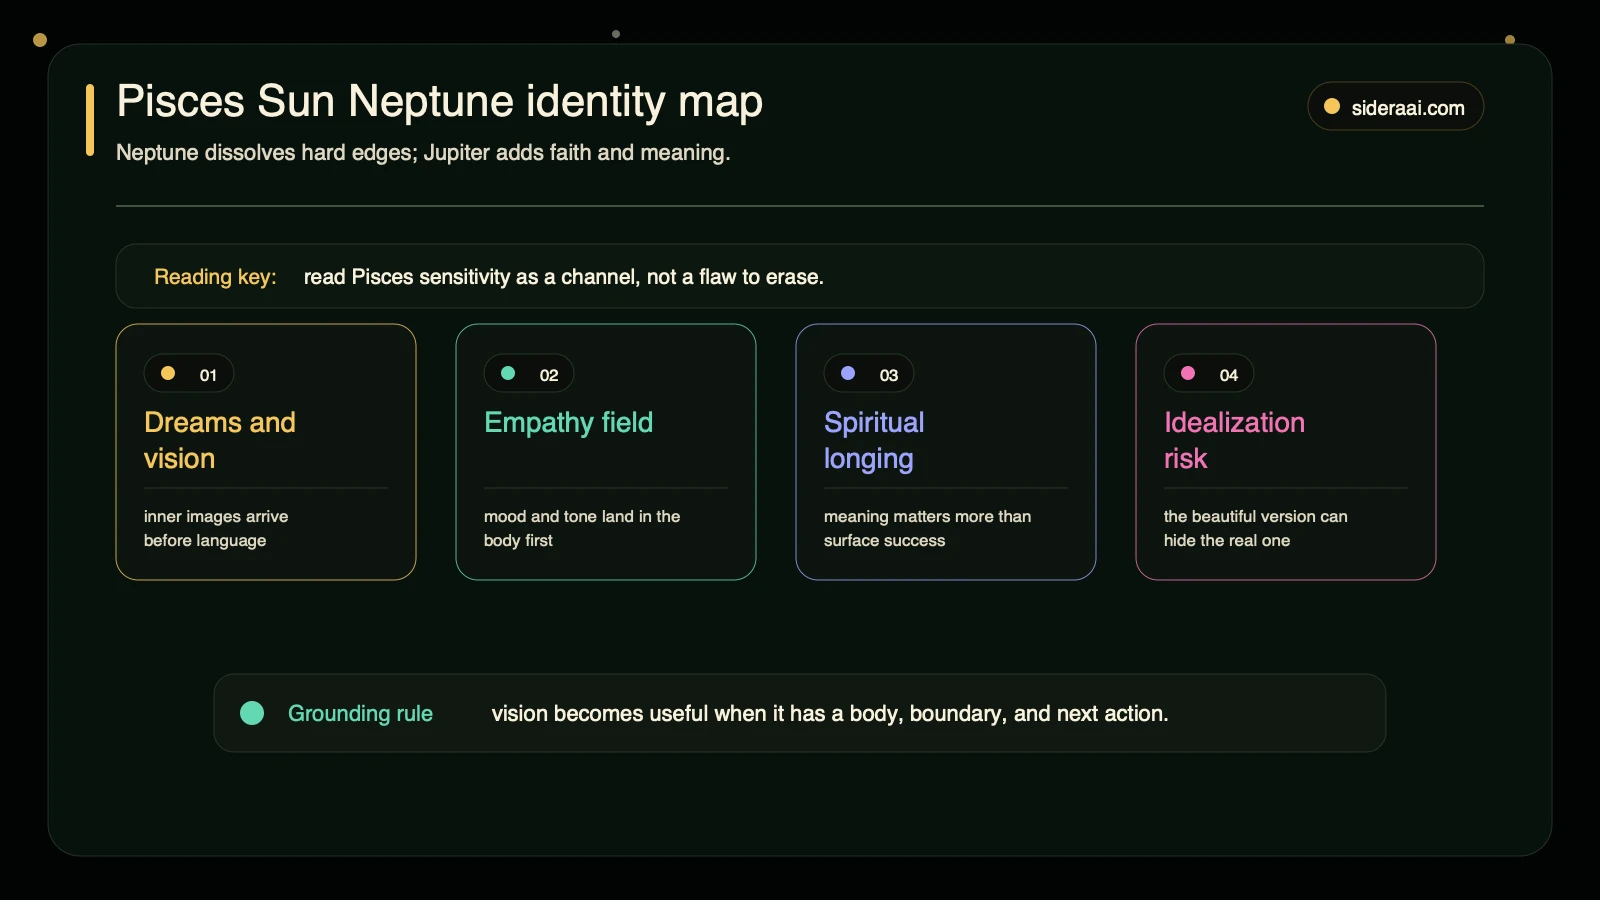Click the green Grounding rule dot
Viewport: 1600px width, 900px height.
tap(252, 712)
